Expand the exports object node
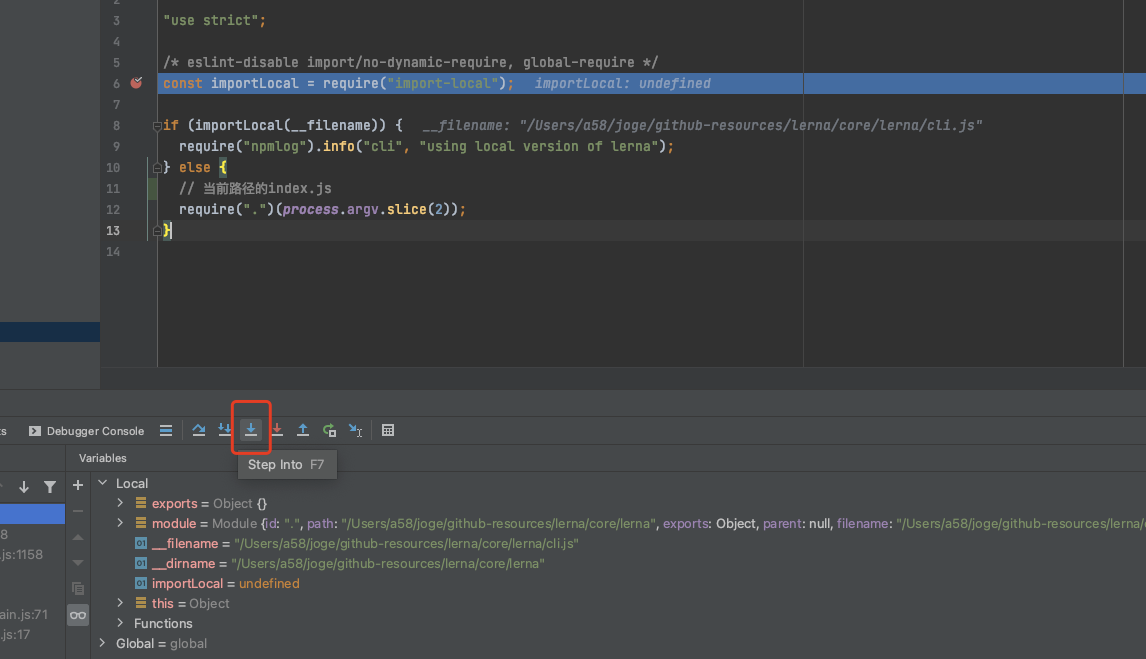1146x659 pixels. point(121,503)
